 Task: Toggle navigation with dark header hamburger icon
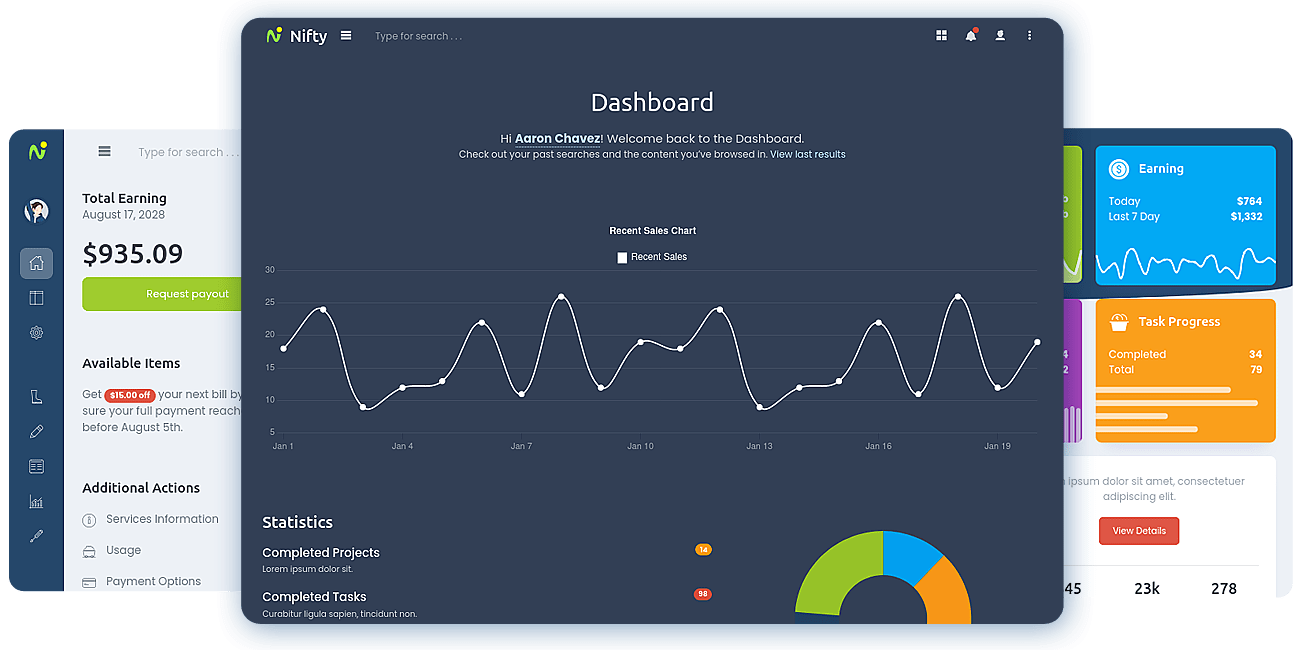coord(346,35)
